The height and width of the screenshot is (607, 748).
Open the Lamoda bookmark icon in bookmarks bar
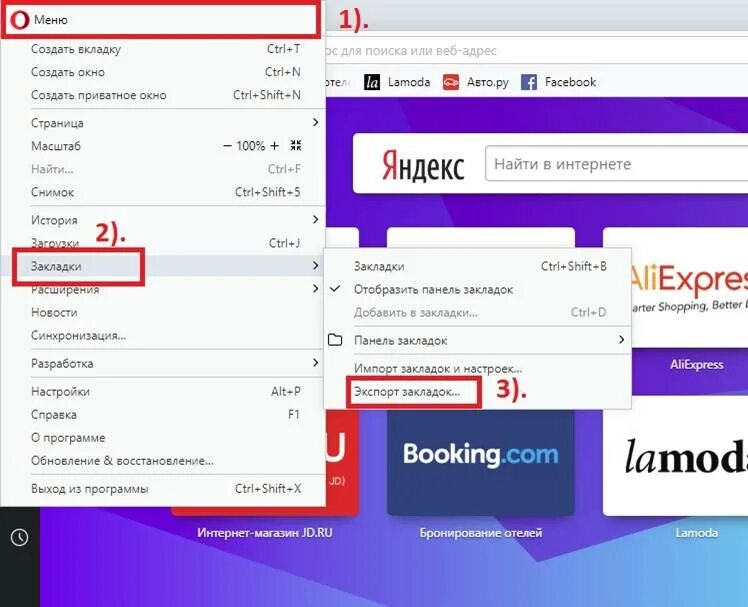372,82
